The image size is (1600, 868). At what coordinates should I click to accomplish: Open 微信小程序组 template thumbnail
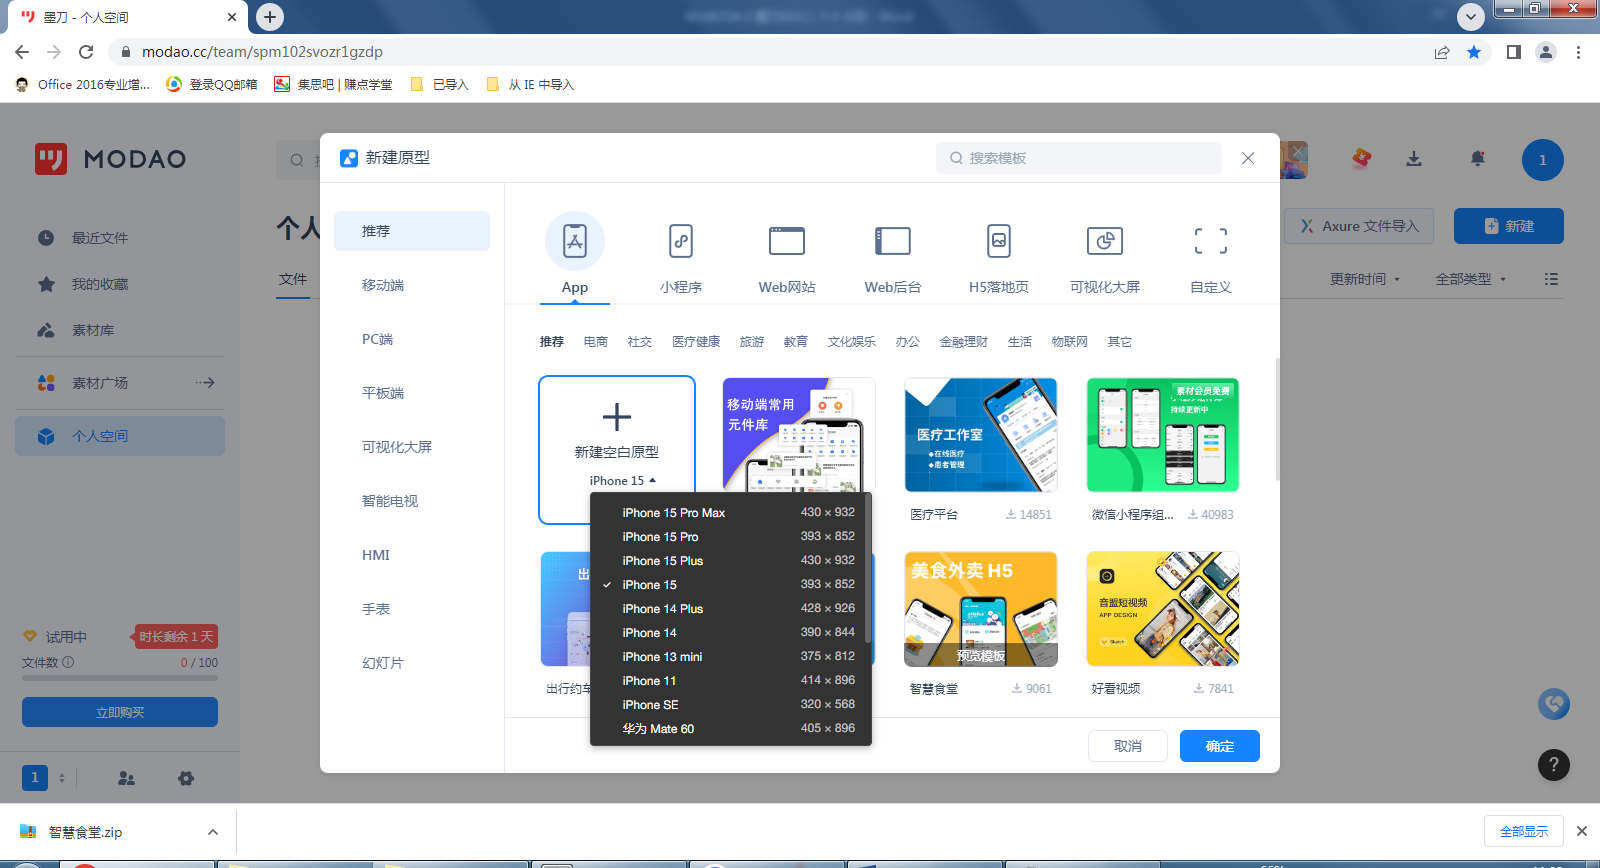[x=1163, y=435]
